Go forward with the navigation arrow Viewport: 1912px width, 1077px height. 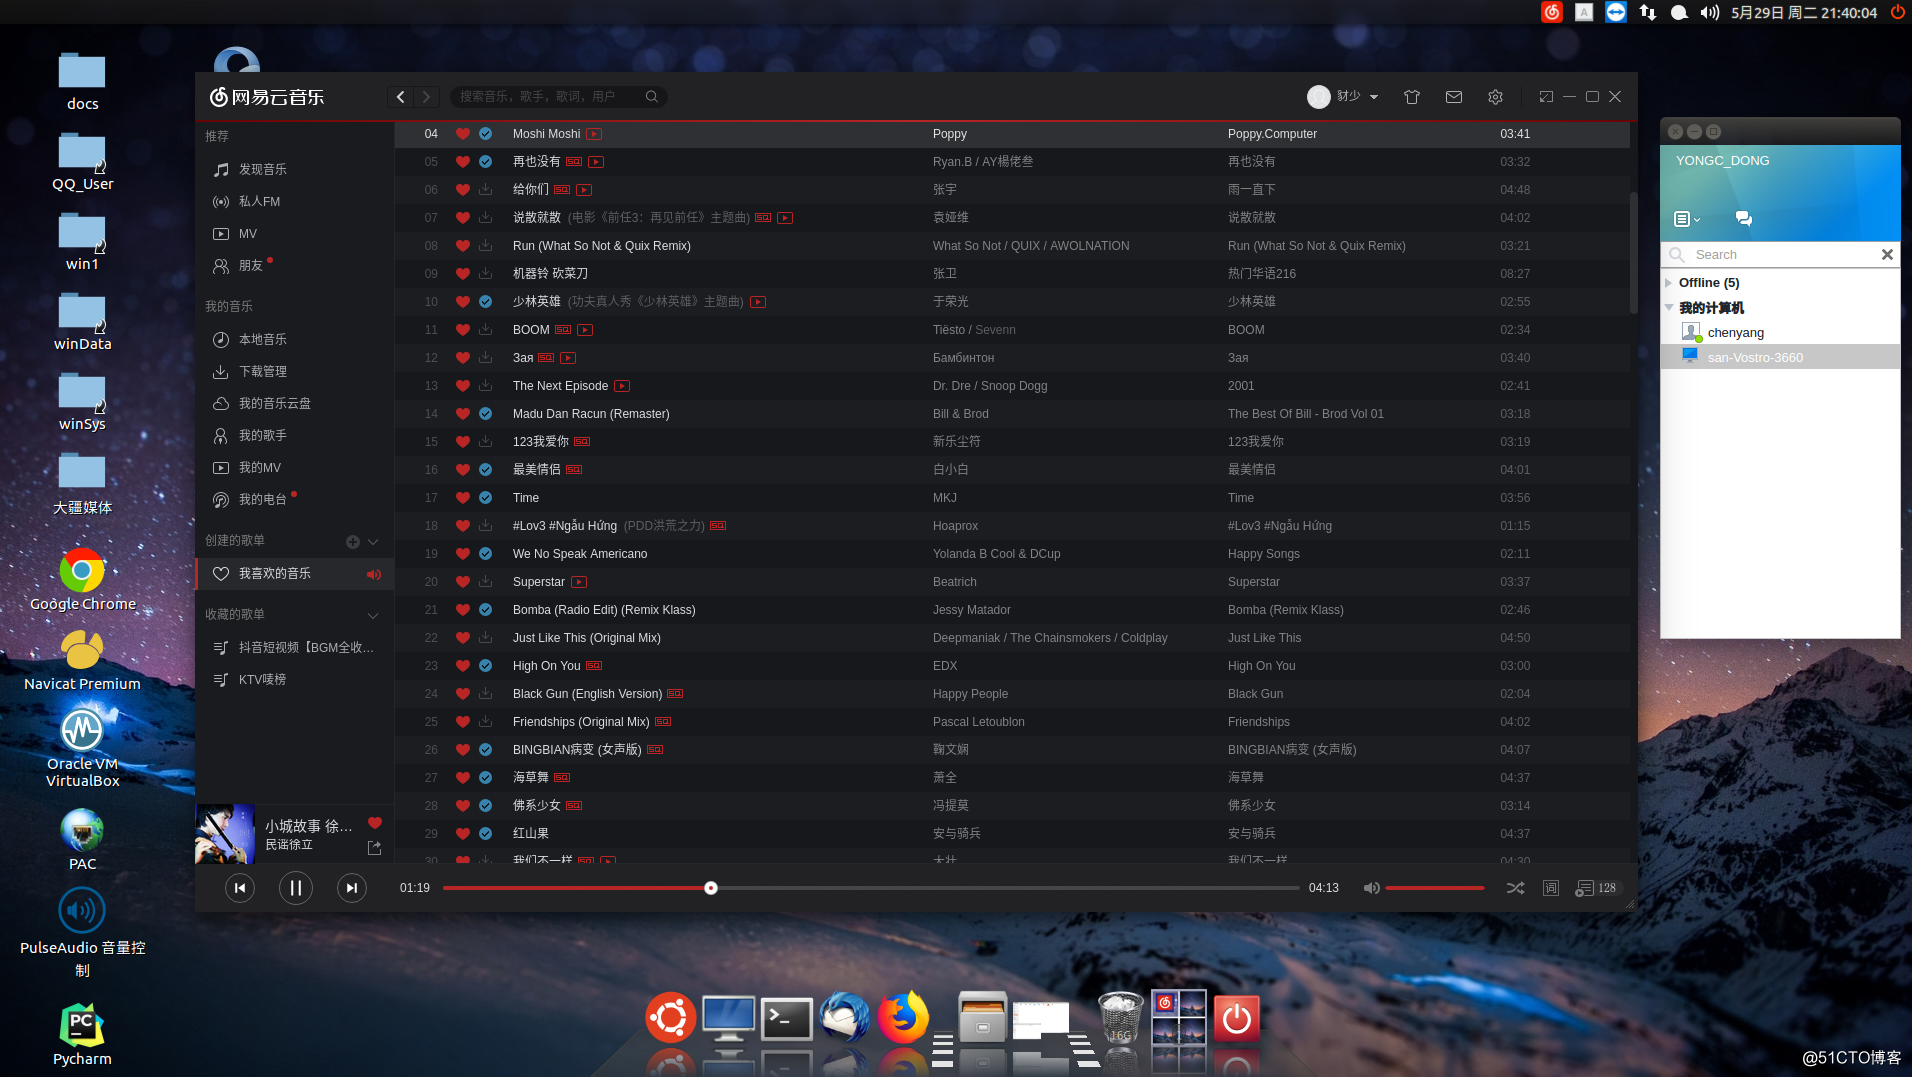pos(427,97)
